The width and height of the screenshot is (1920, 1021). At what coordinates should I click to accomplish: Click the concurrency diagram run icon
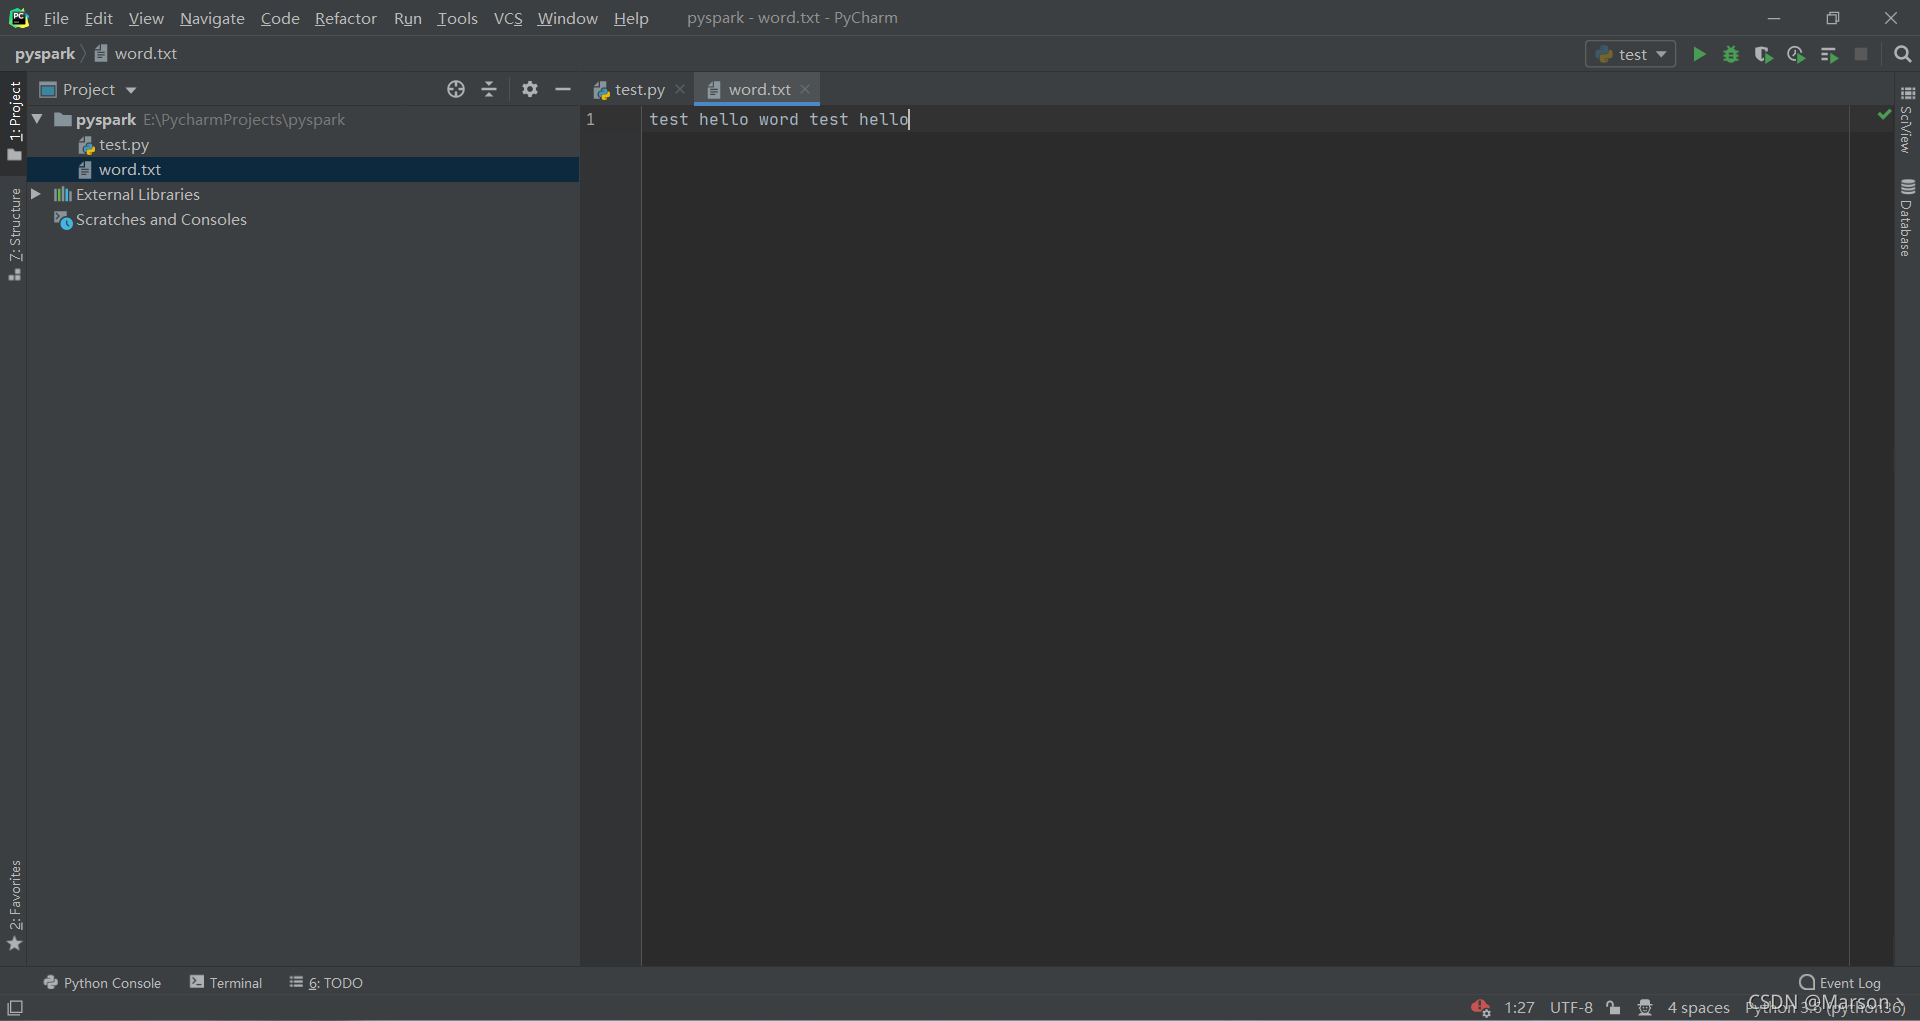point(1829,54)
